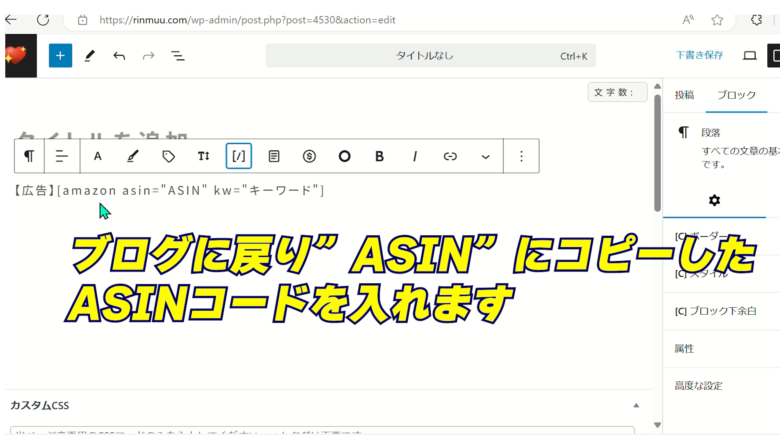Open the タイトルなし command palette bar
This screenshot has width=780, height=439.
click(432, 56)
